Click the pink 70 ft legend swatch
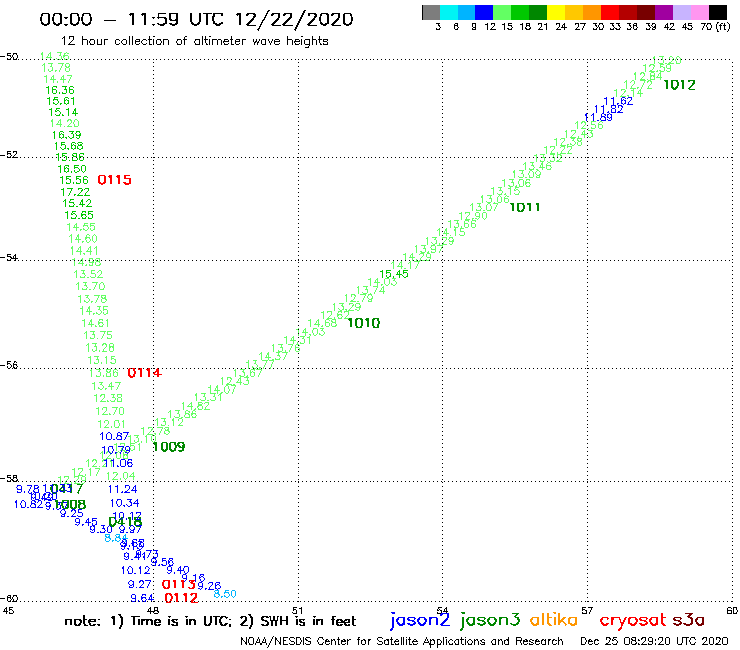 699,12
